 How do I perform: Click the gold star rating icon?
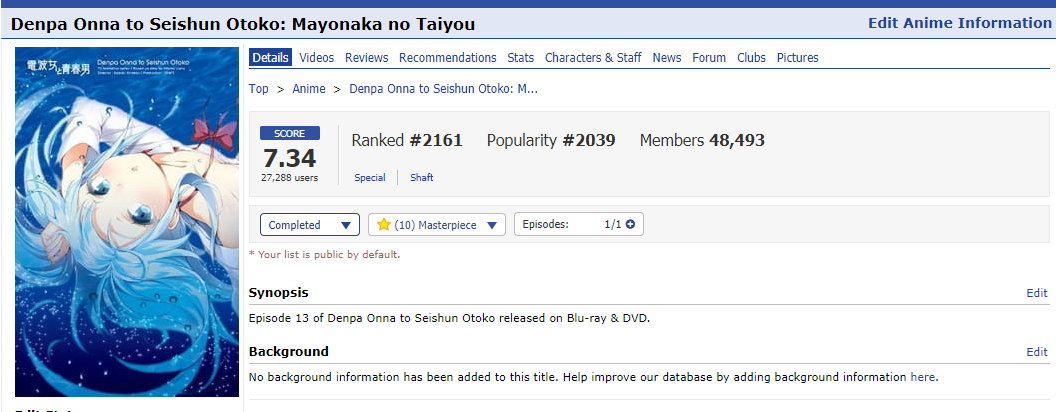pos(383,225)
